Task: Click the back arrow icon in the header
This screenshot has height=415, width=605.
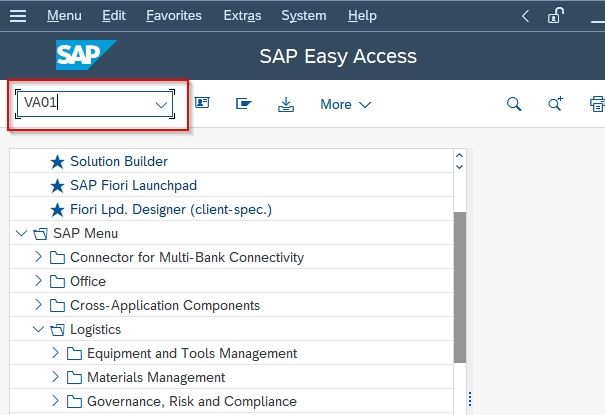Action: point(525,16)
